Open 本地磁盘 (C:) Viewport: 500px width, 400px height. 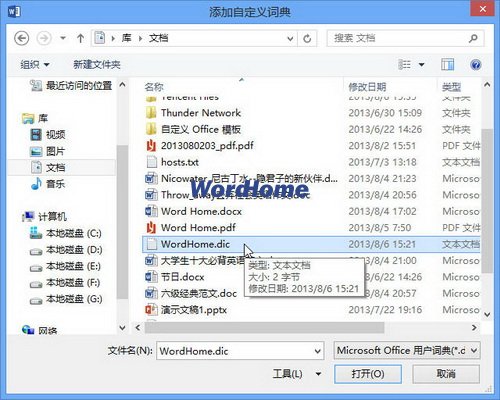click(66, 233)
